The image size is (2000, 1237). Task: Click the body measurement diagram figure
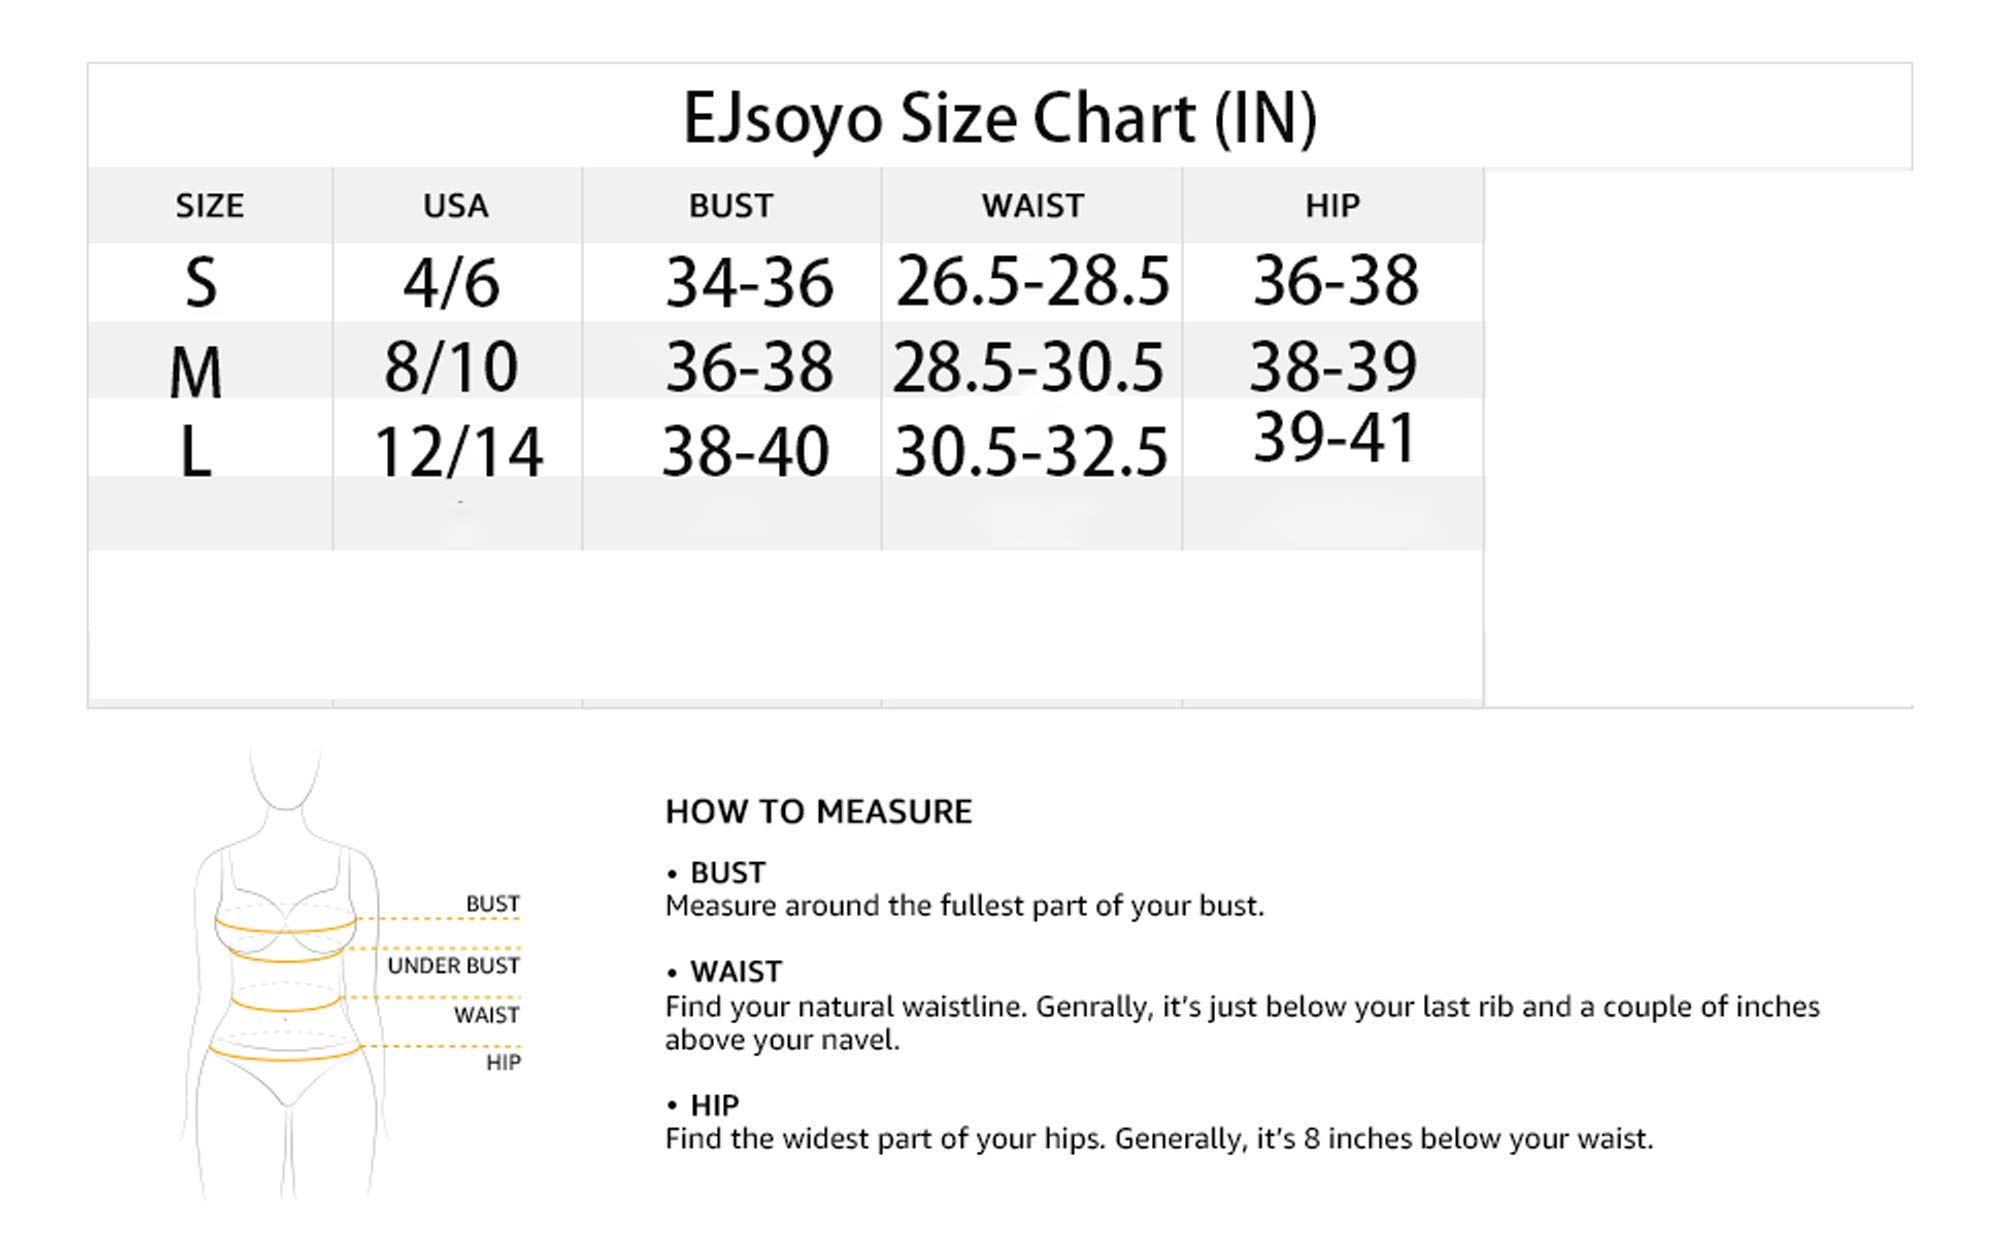click(x=286, y=975)
